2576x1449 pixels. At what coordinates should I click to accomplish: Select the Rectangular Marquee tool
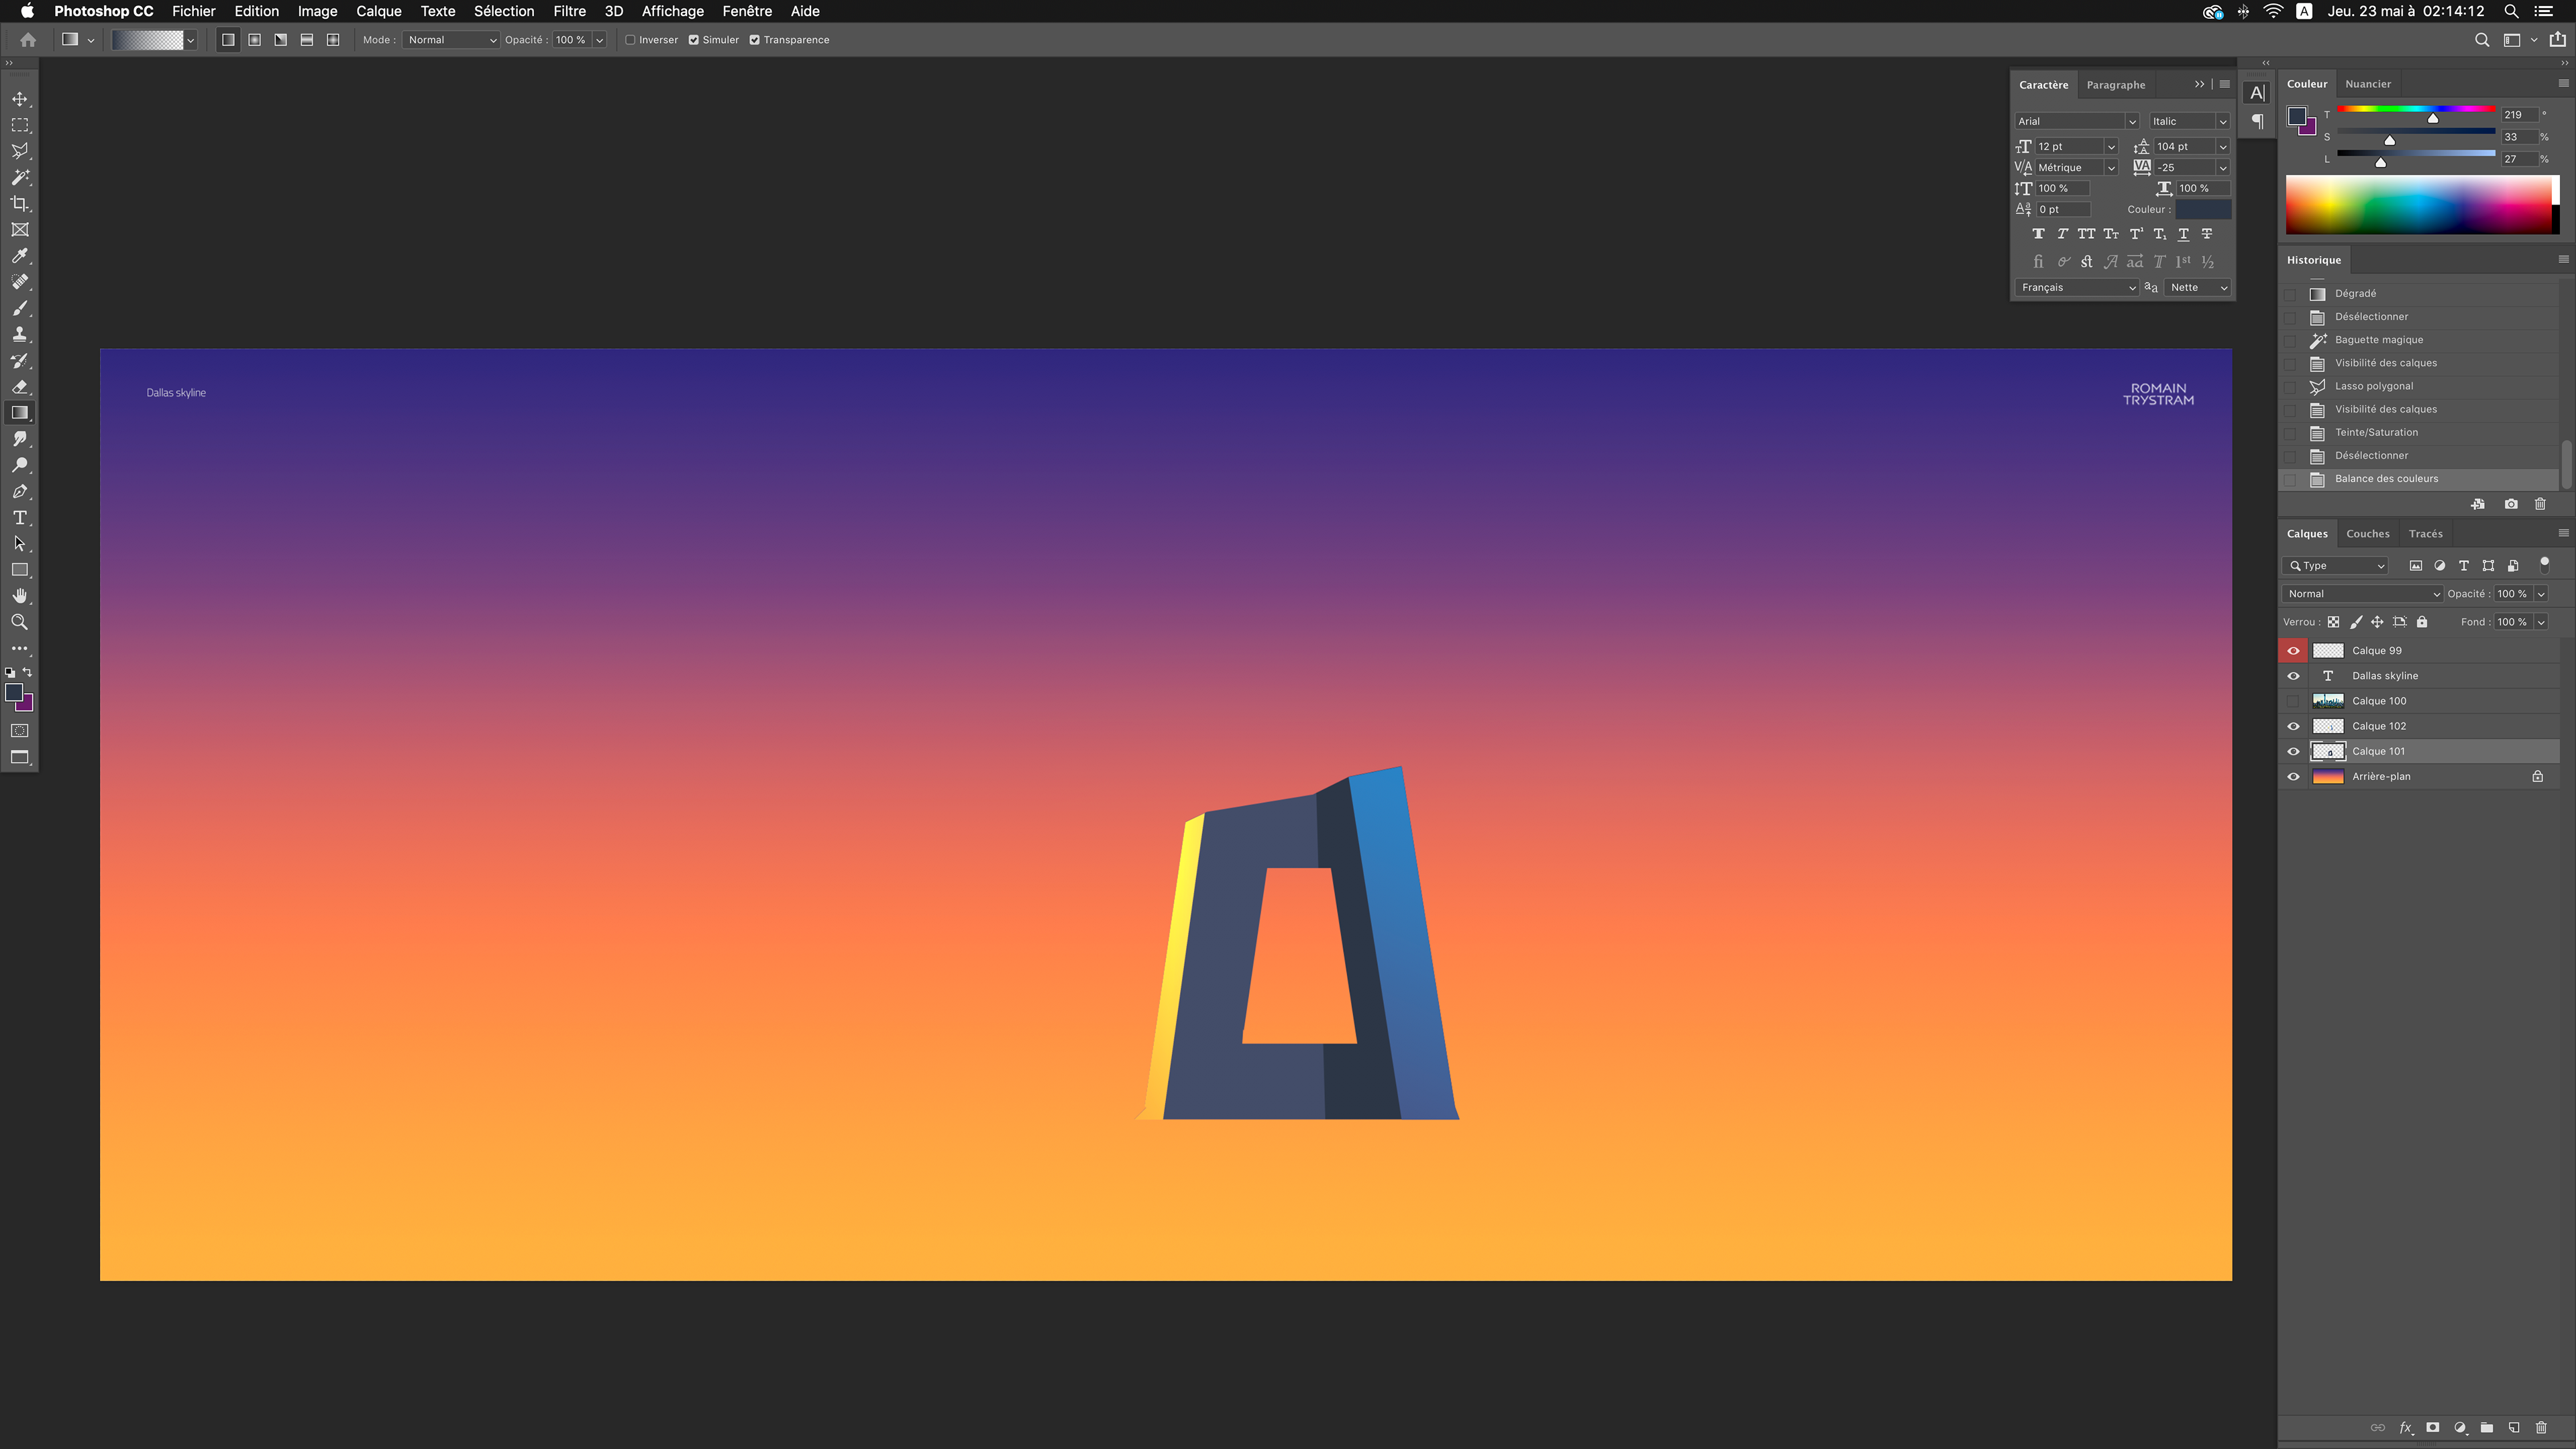pos(20,125)
